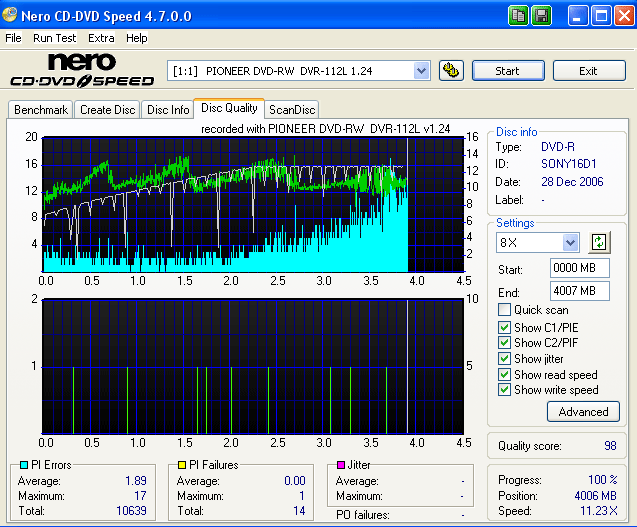The width and height of the screenshot is (637, 527).
Task: Switch to the Benchmark tab
Action: coord(41,110)
